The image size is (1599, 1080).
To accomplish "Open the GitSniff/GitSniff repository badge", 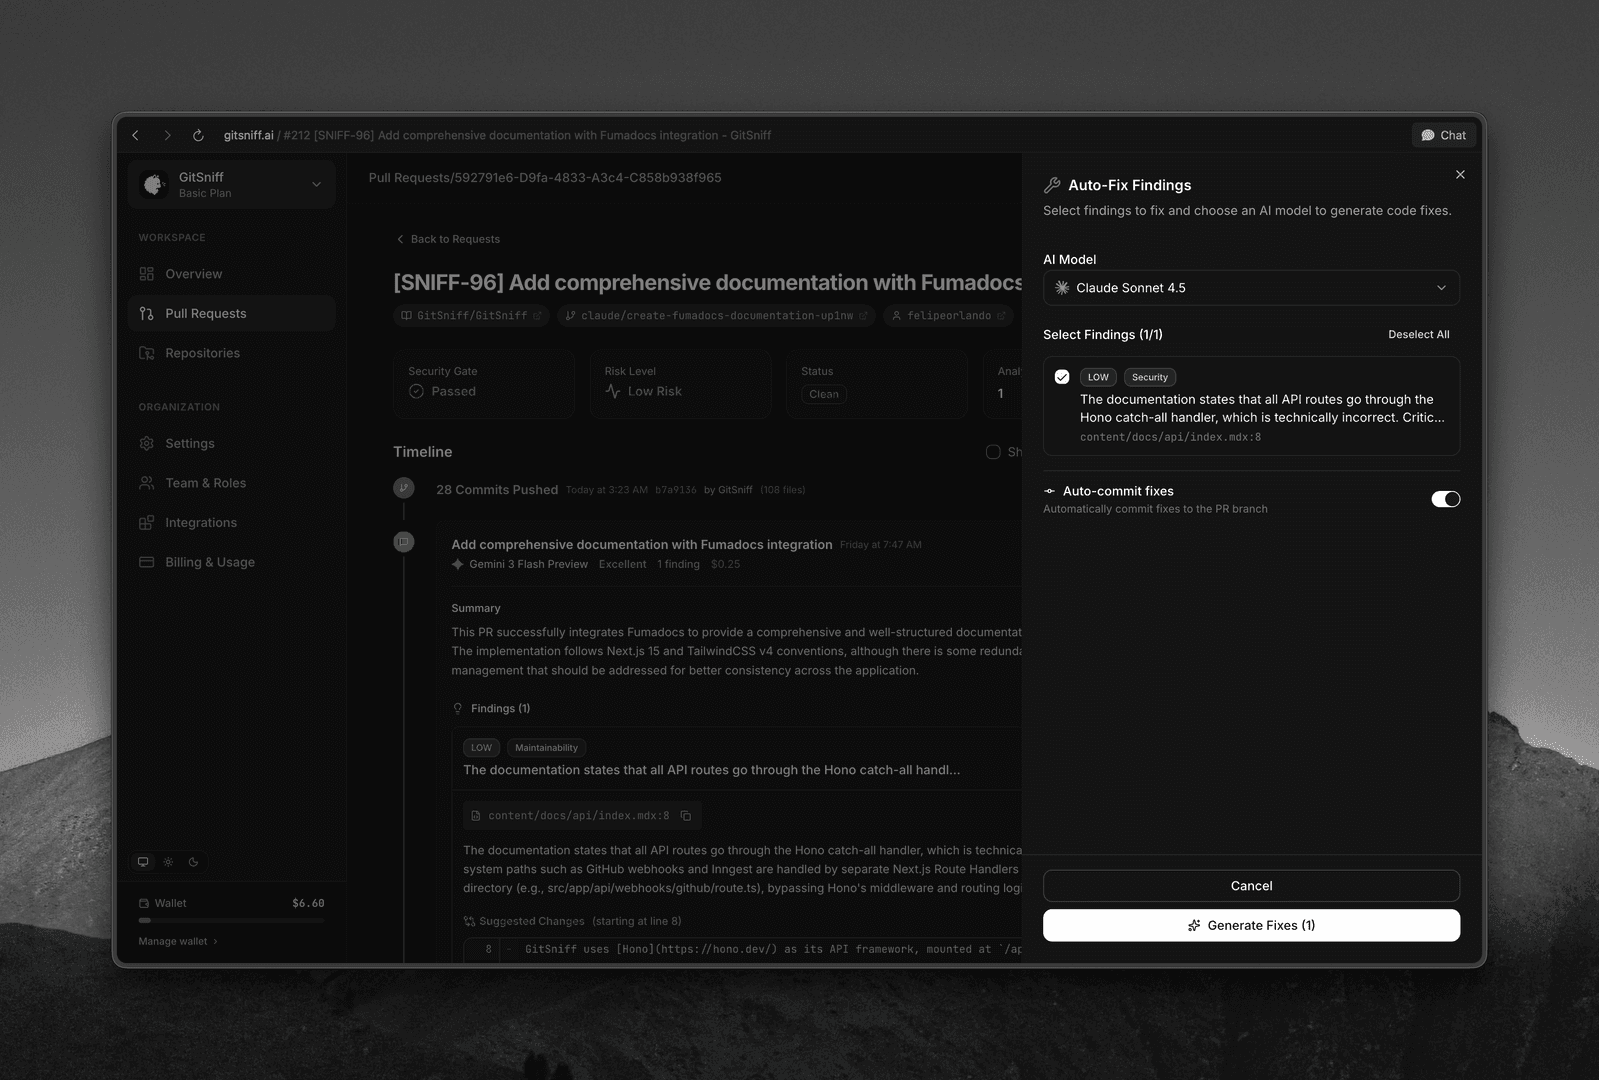I will pyautogui.click(x=471, y=315).
